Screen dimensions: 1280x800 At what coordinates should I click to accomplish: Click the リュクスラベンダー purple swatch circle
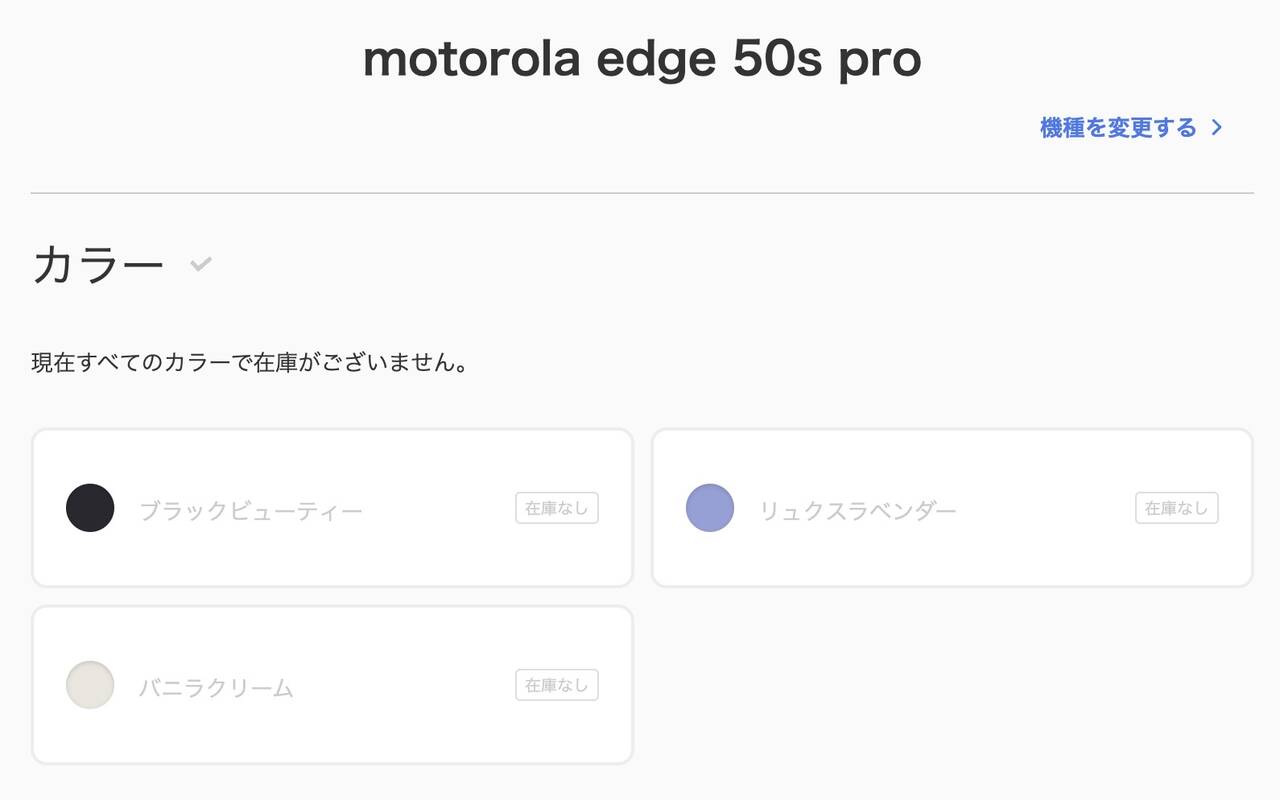pyautogui.click(x=709, y=507)
